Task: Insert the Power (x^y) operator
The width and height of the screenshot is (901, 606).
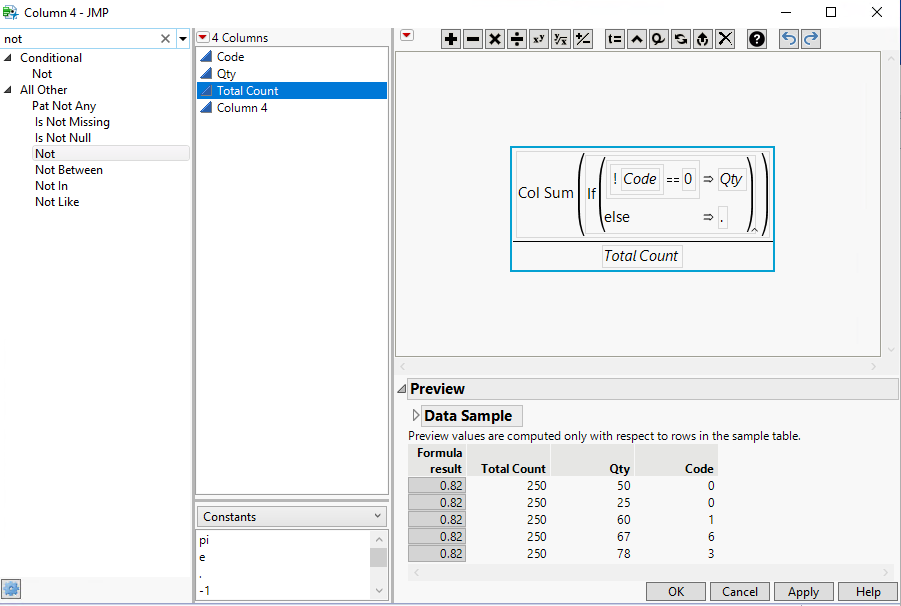Action: pyautogui.click(x=538, y=39)
